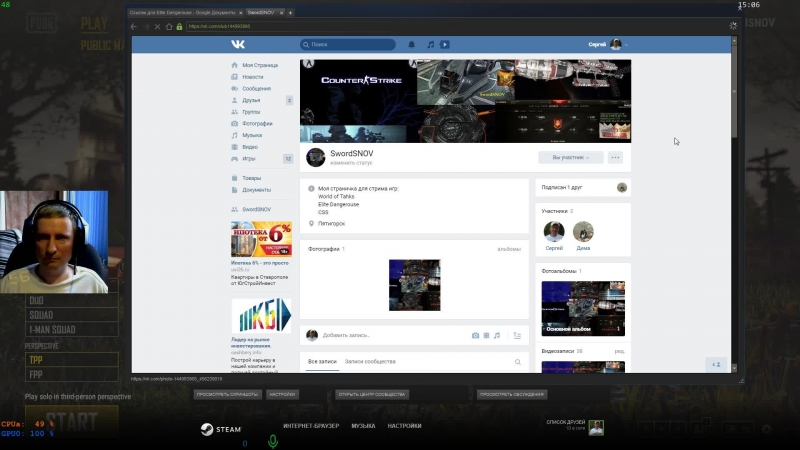Open "Музыка" in Steam overlay bar
Screen dimensions: 800x450
(x=363, y=426)
